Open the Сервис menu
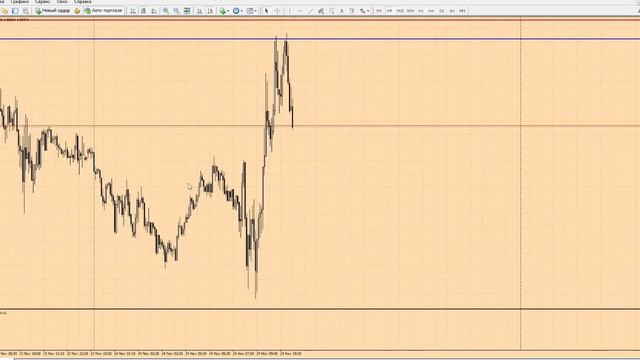This screenshot has width=640, height=360. (42, 2)
